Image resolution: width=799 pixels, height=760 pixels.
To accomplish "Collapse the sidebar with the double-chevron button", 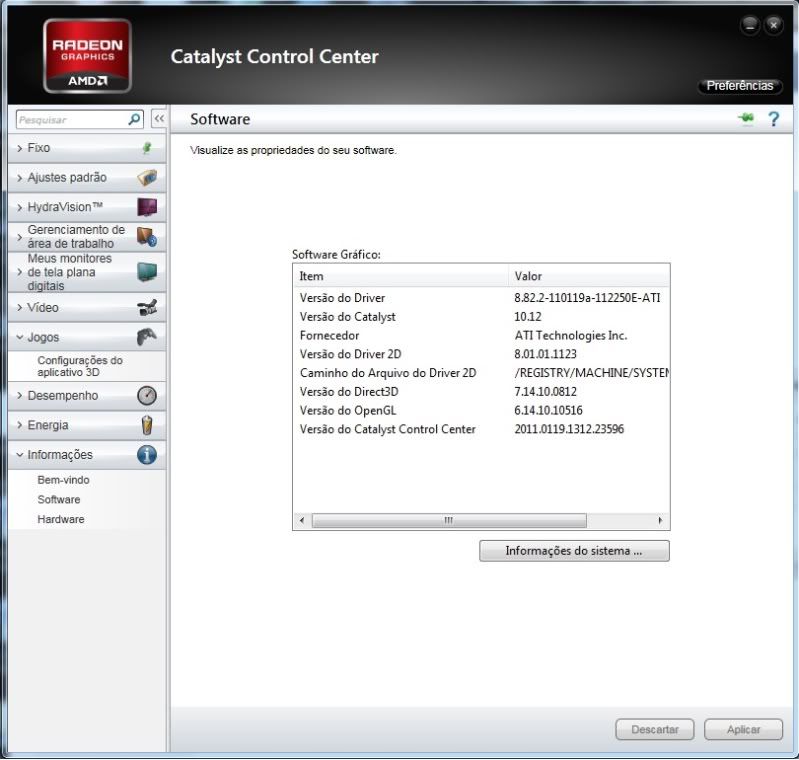I will pos(159,119).
